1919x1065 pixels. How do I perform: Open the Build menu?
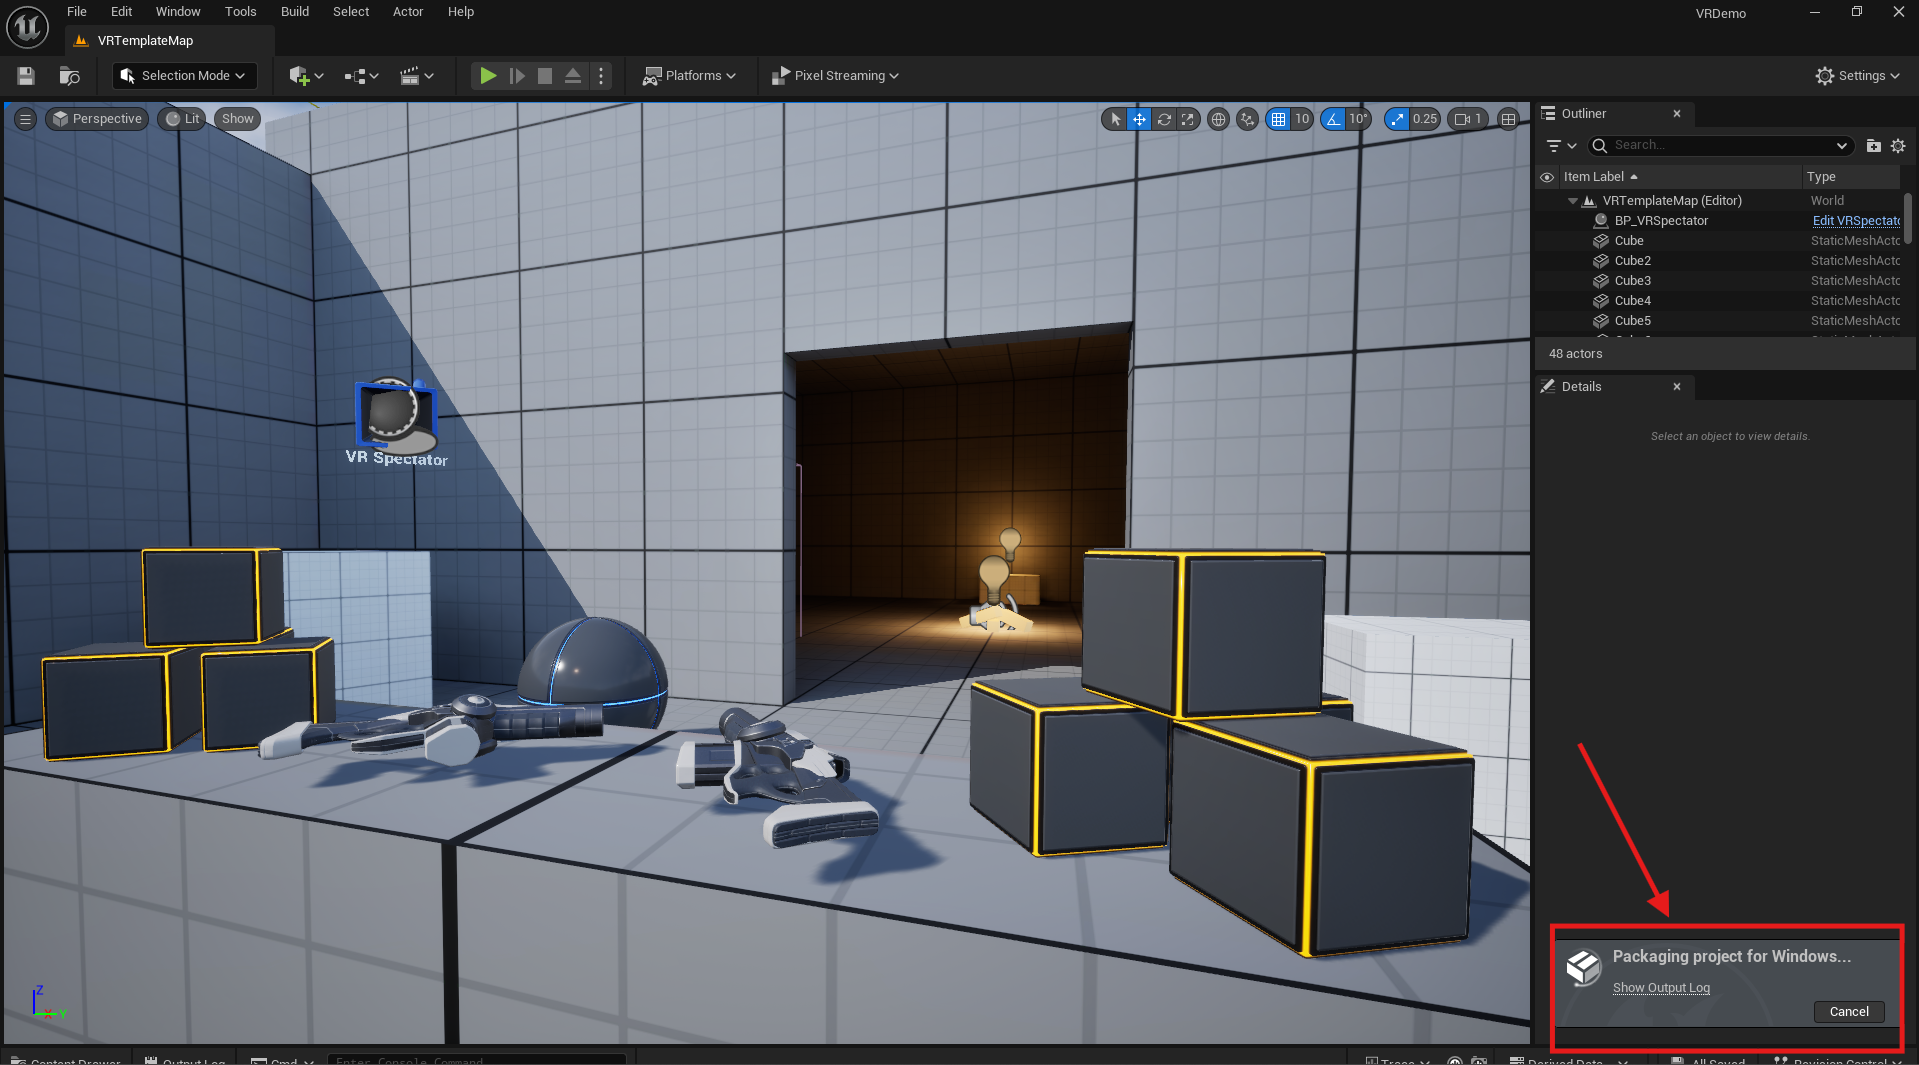click(x=294, y=12)
